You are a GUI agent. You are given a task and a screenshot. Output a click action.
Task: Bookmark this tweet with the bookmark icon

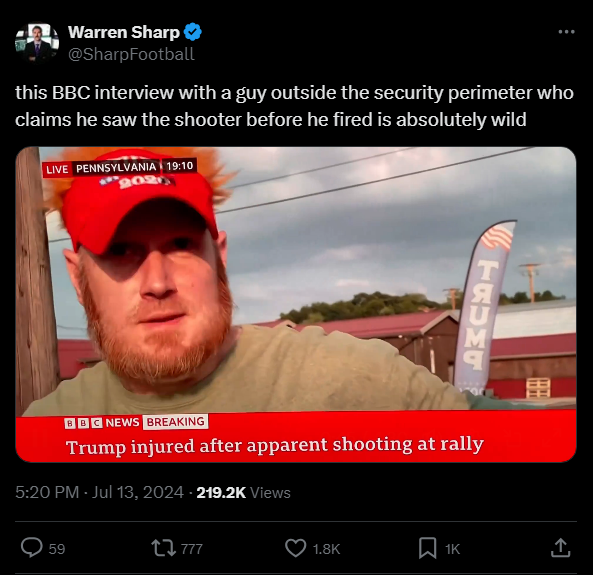point(428,548)
